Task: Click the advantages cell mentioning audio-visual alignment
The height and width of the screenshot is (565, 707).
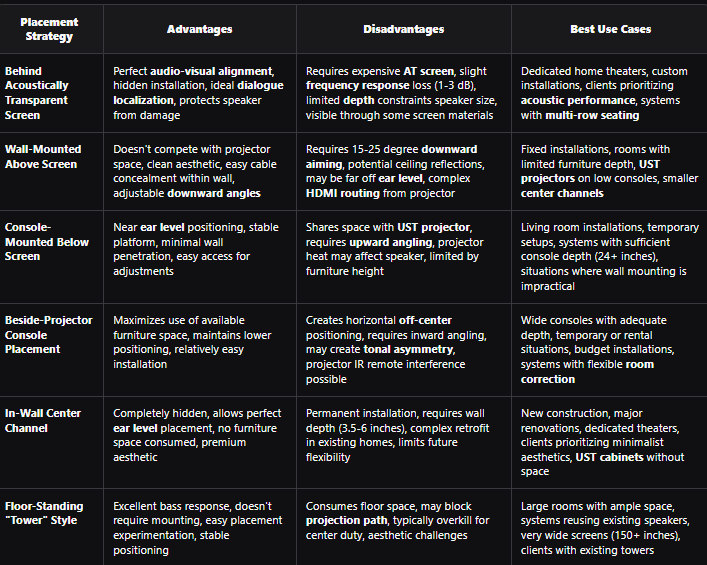Action: tap(199, 93)
